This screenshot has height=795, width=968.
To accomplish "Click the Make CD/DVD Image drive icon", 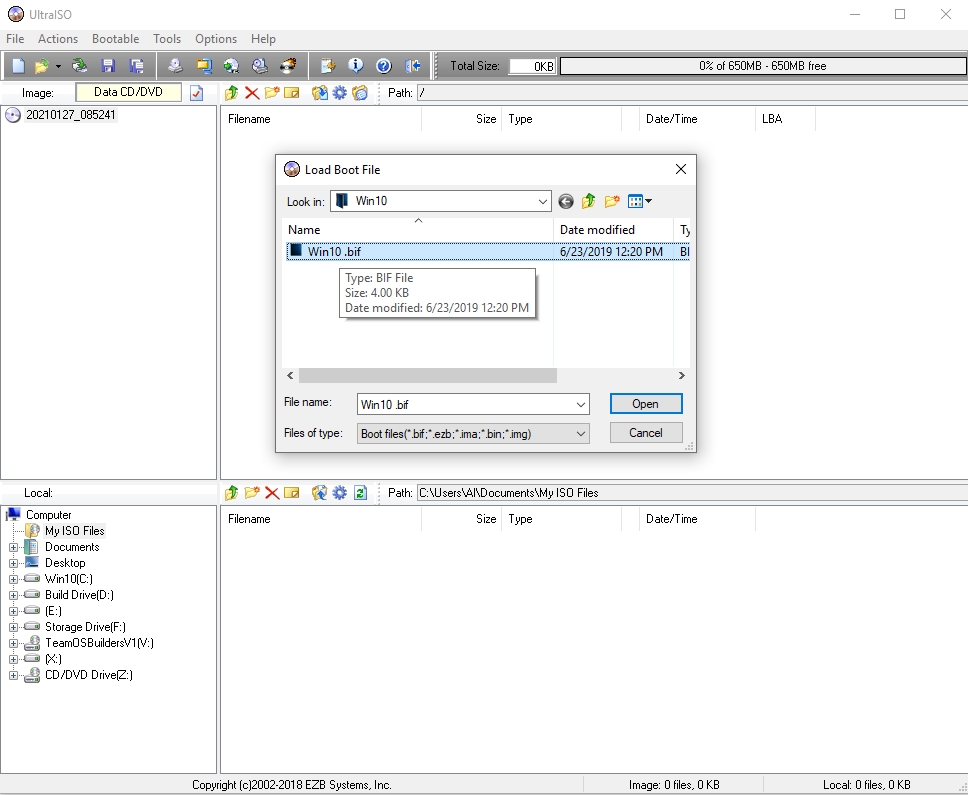I will point(175,65).
